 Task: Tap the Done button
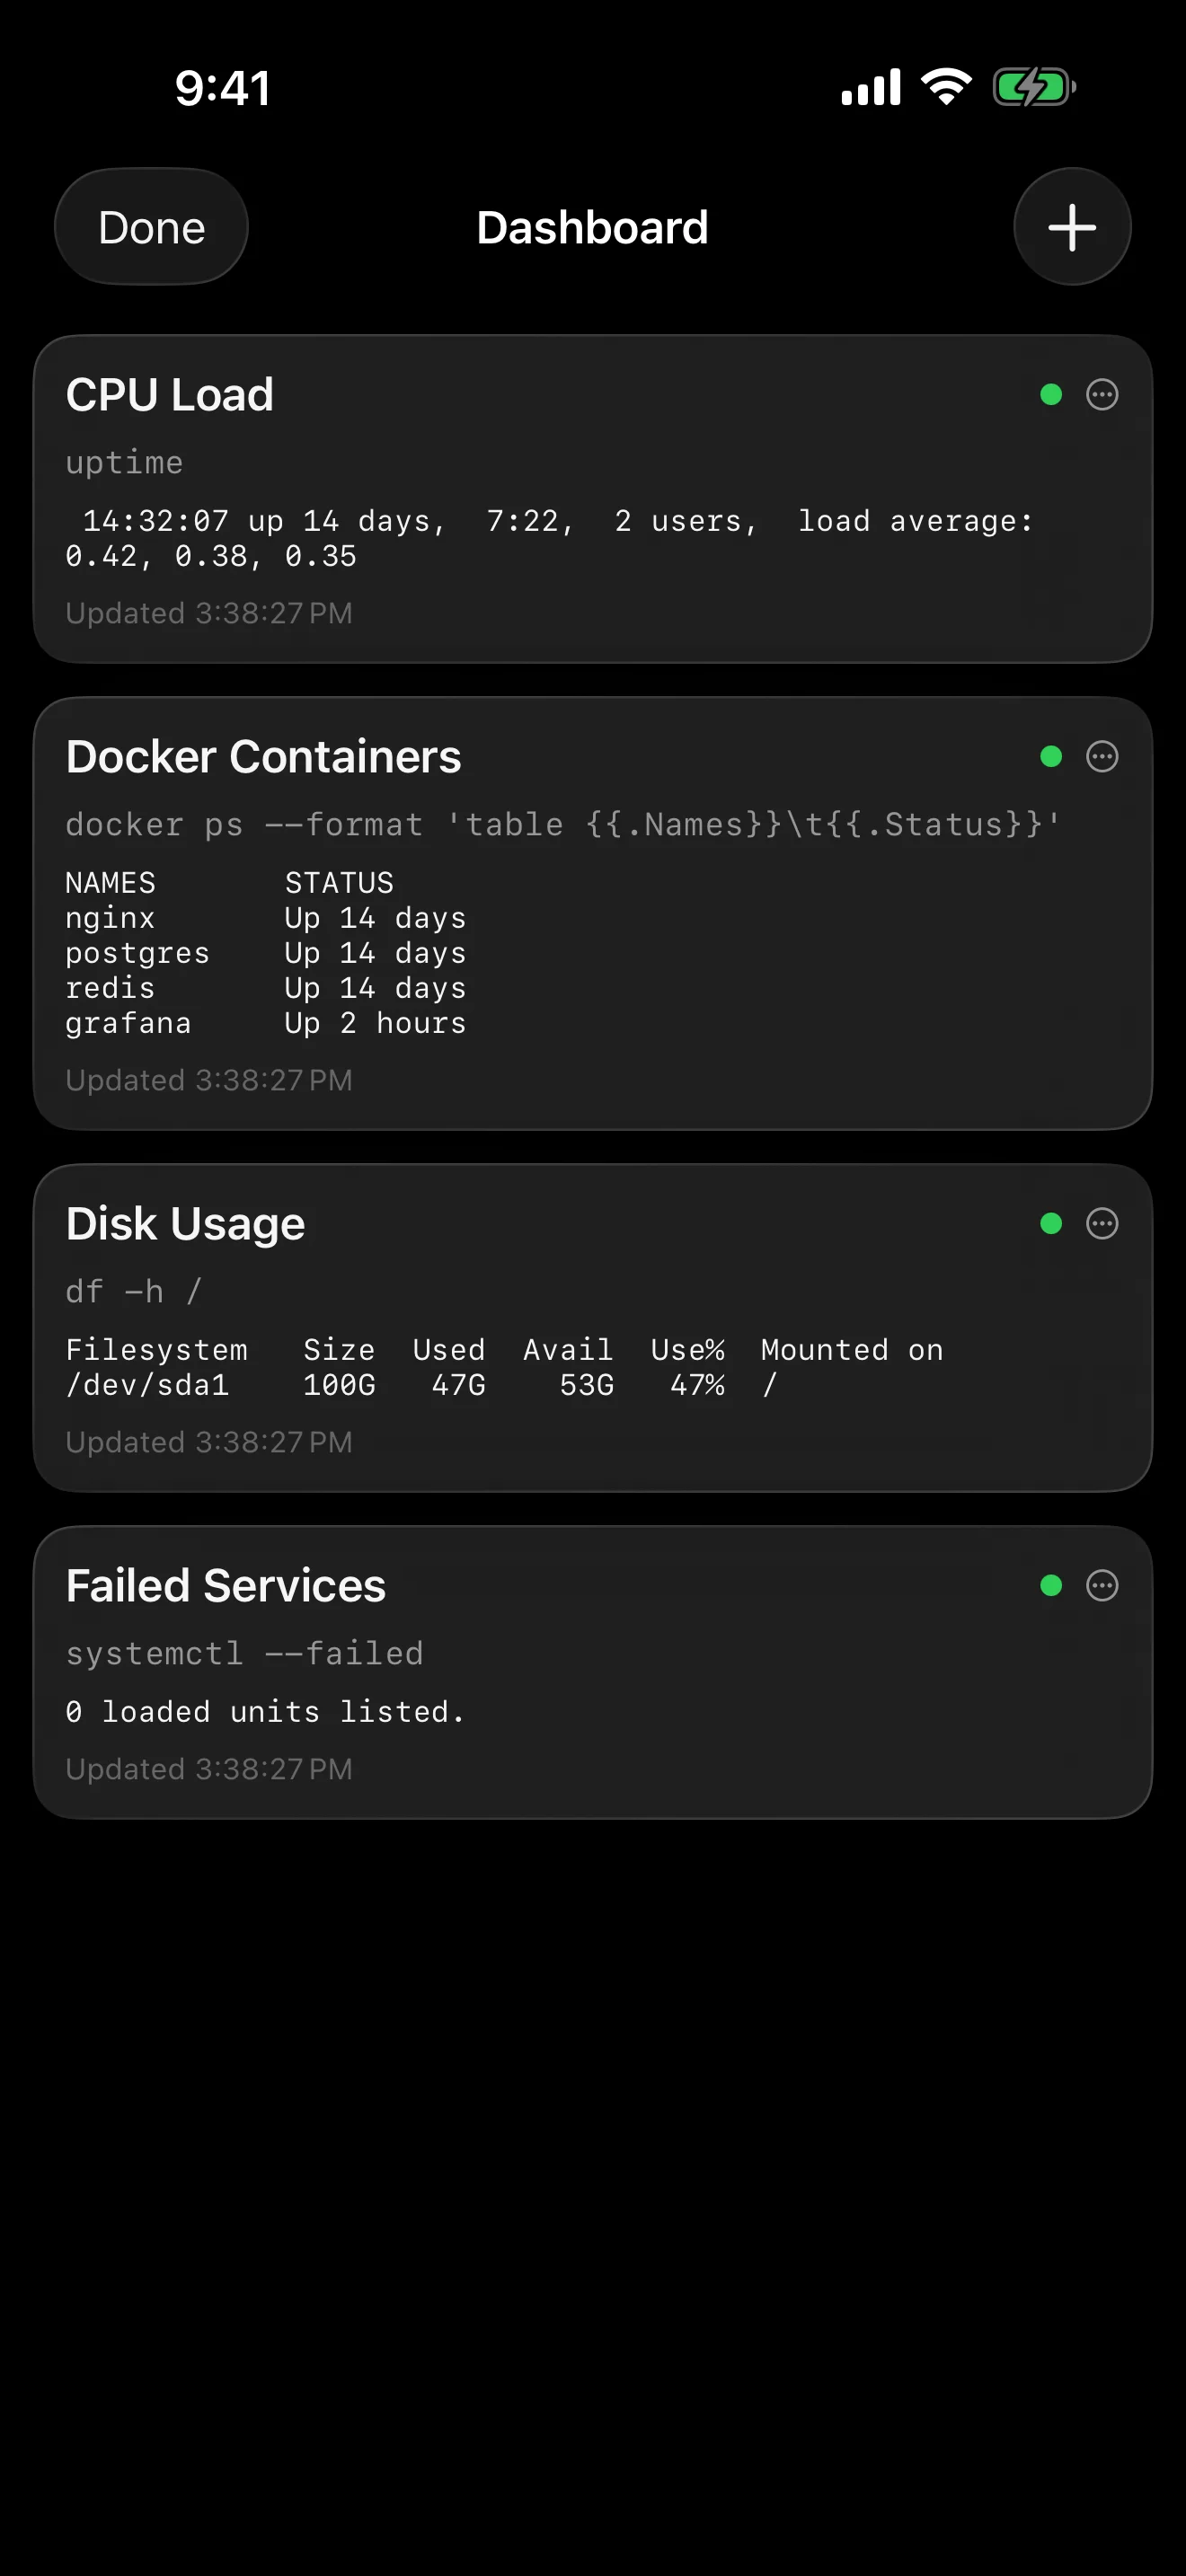[150, 227]
